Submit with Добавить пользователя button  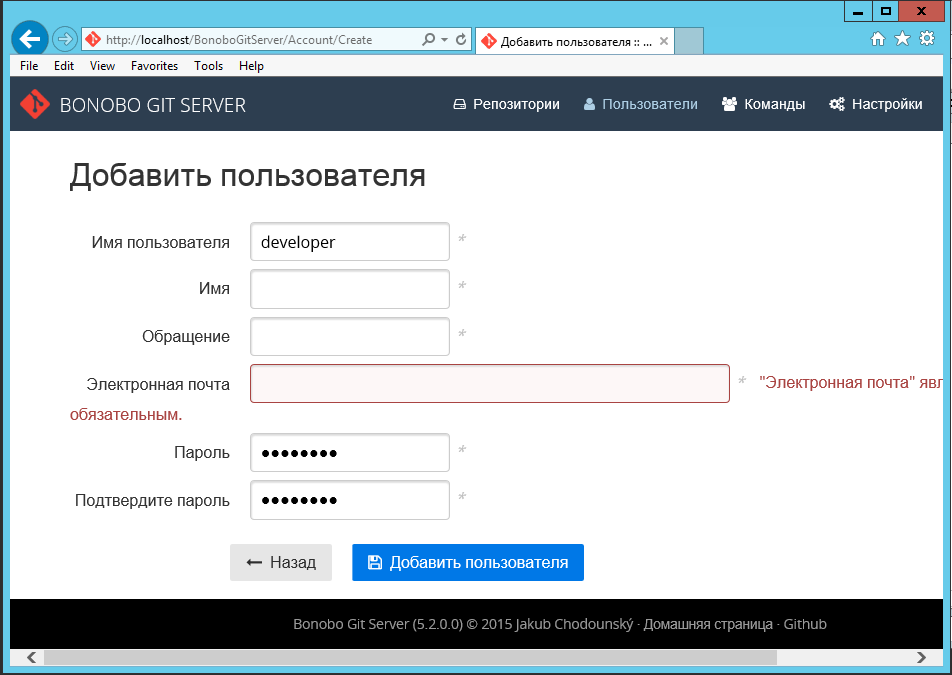click(468, 562)
